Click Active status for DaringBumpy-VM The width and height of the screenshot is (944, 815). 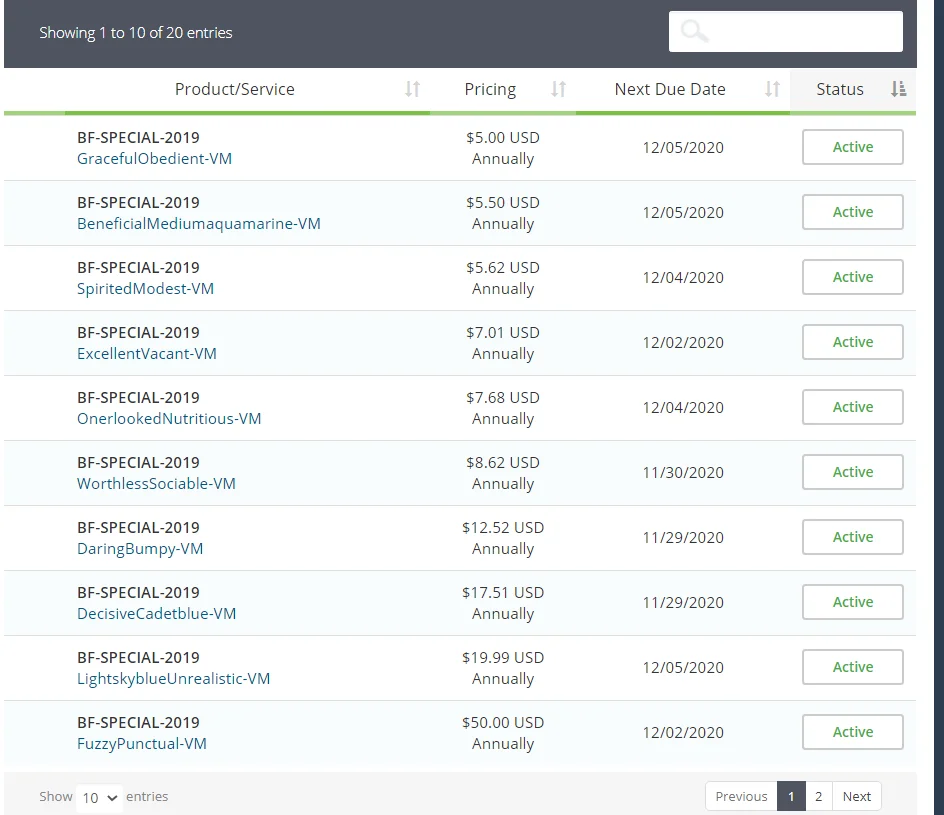point(852,537)
